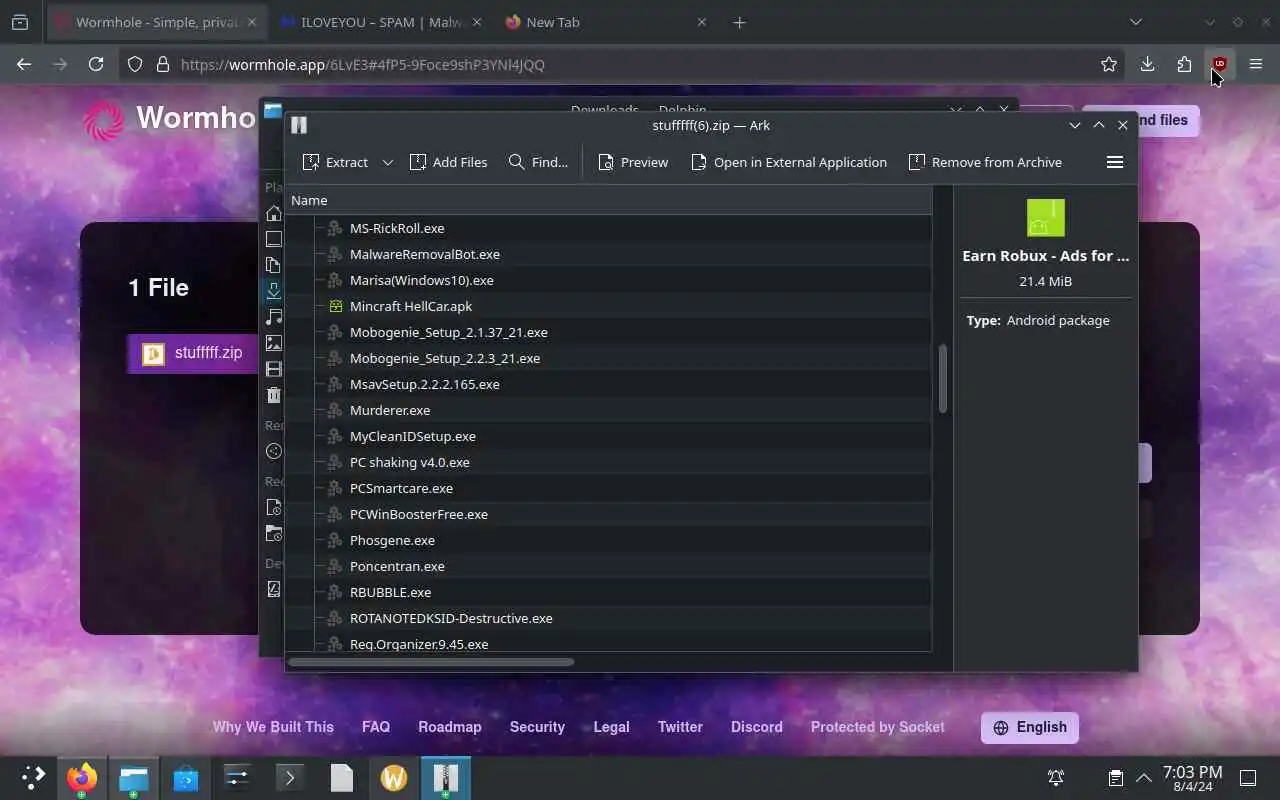The image size is (1280, 800).
Task: Select MS-RickRoll.exe in archive list
Action: (x=397, y=228)
